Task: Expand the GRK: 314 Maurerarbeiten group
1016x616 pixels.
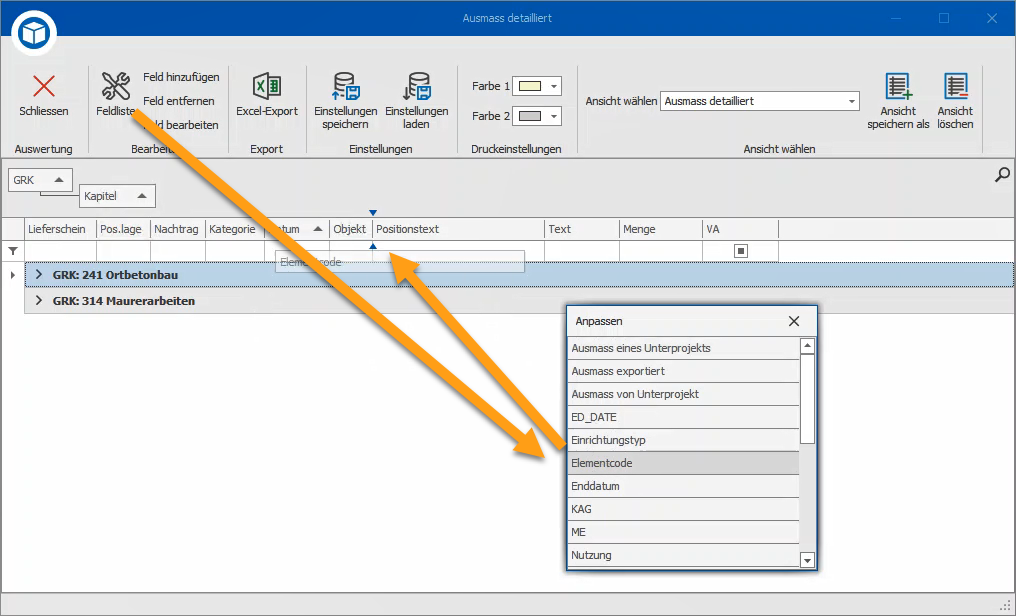Action: pos(39,301)
